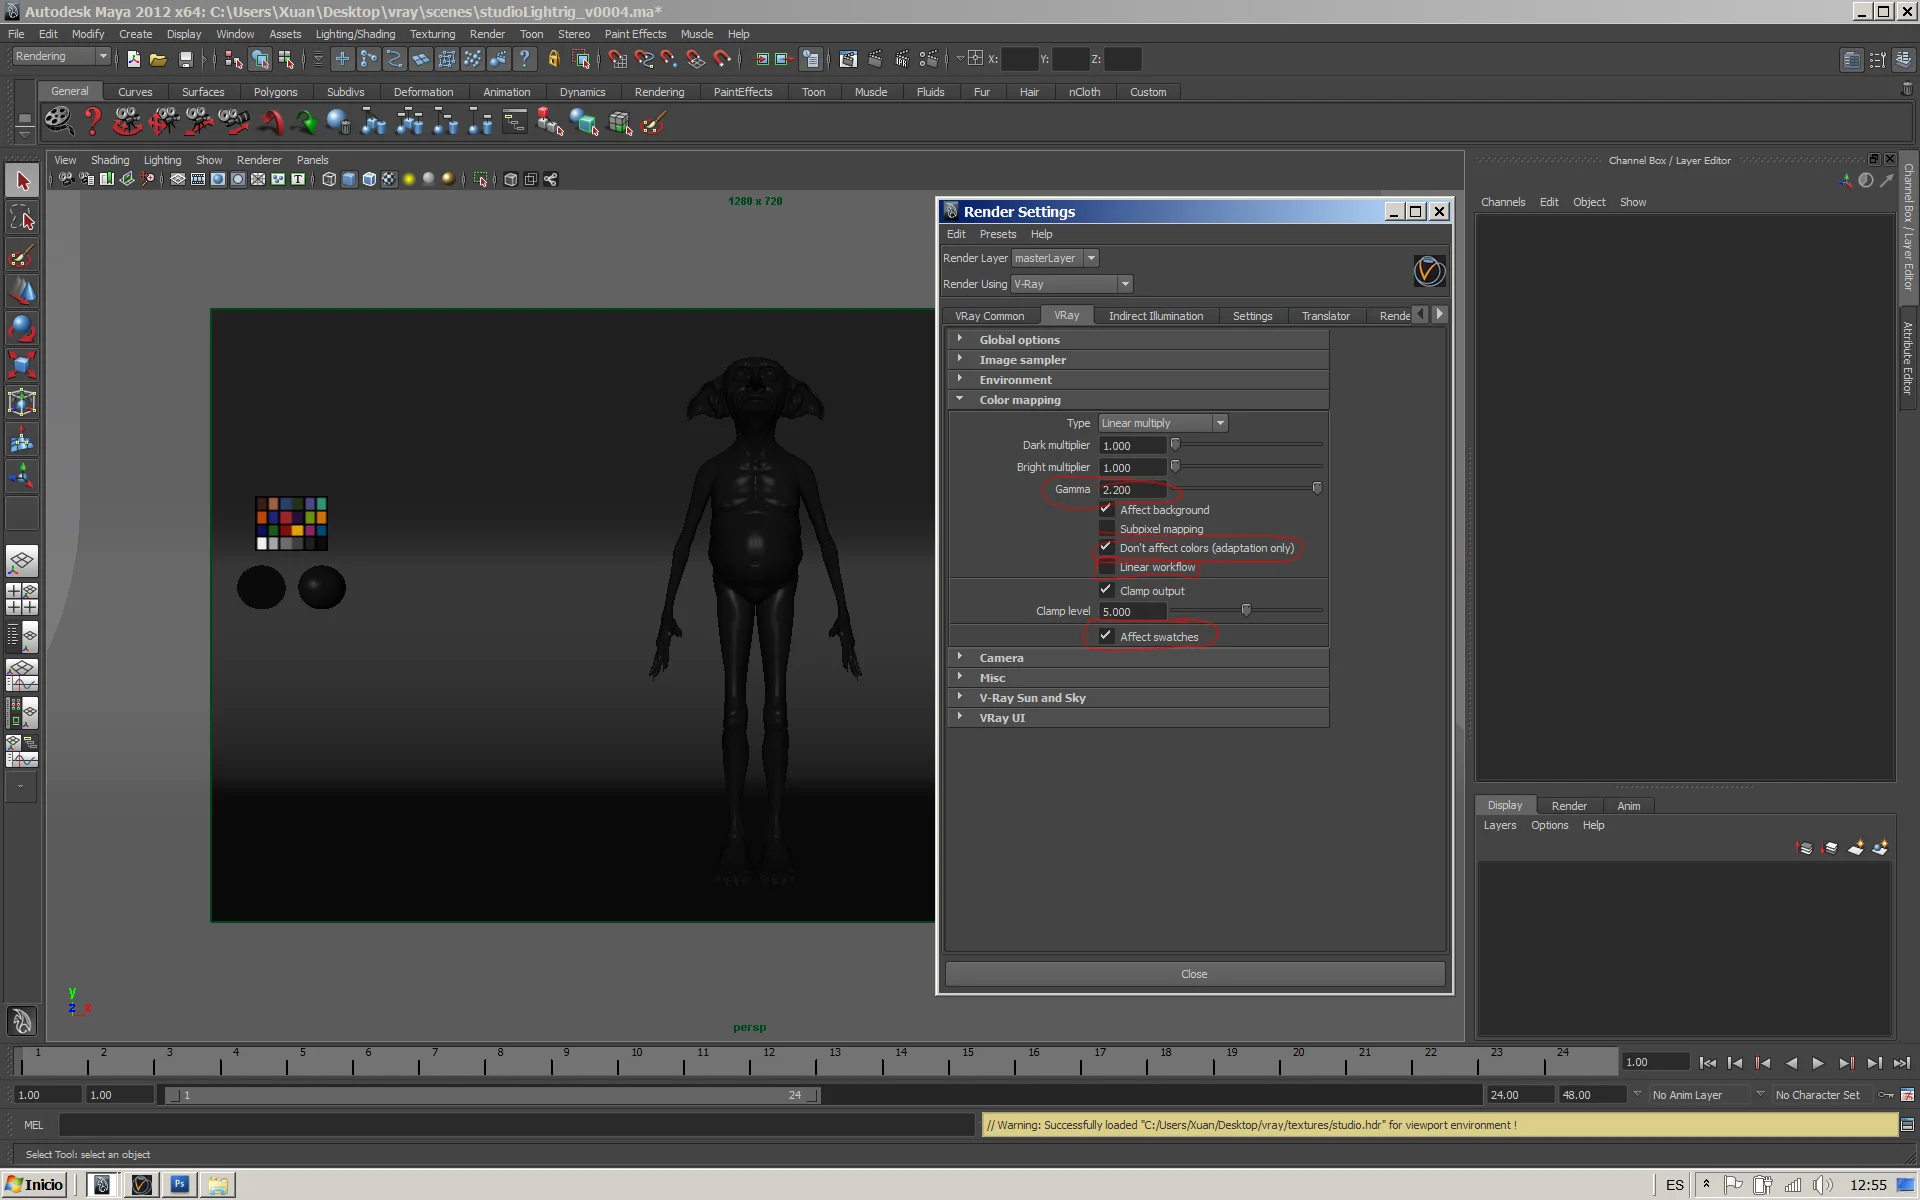Choose the Lasso select tool
Image resolution: width=1920 pixels, height=1200 pixels.
(22, 218)
